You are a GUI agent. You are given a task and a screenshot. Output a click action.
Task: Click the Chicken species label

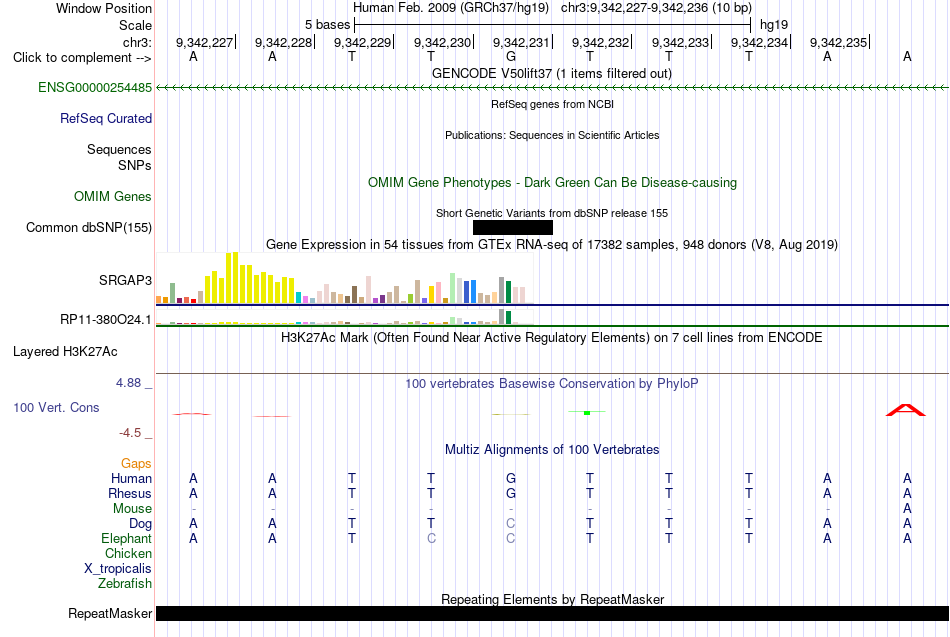[x=128, y=553]
